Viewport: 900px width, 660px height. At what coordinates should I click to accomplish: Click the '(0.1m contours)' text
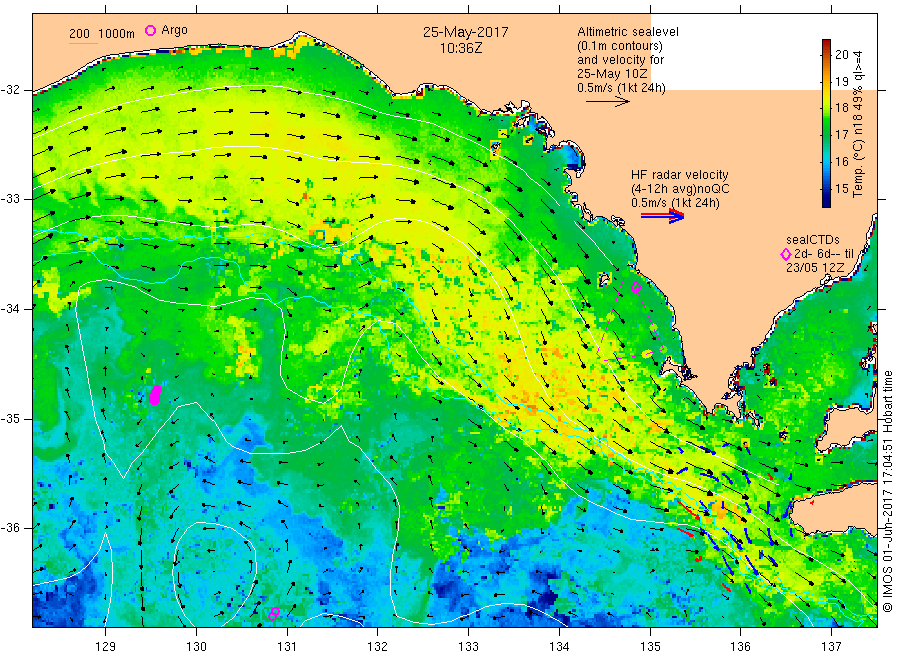620,46
